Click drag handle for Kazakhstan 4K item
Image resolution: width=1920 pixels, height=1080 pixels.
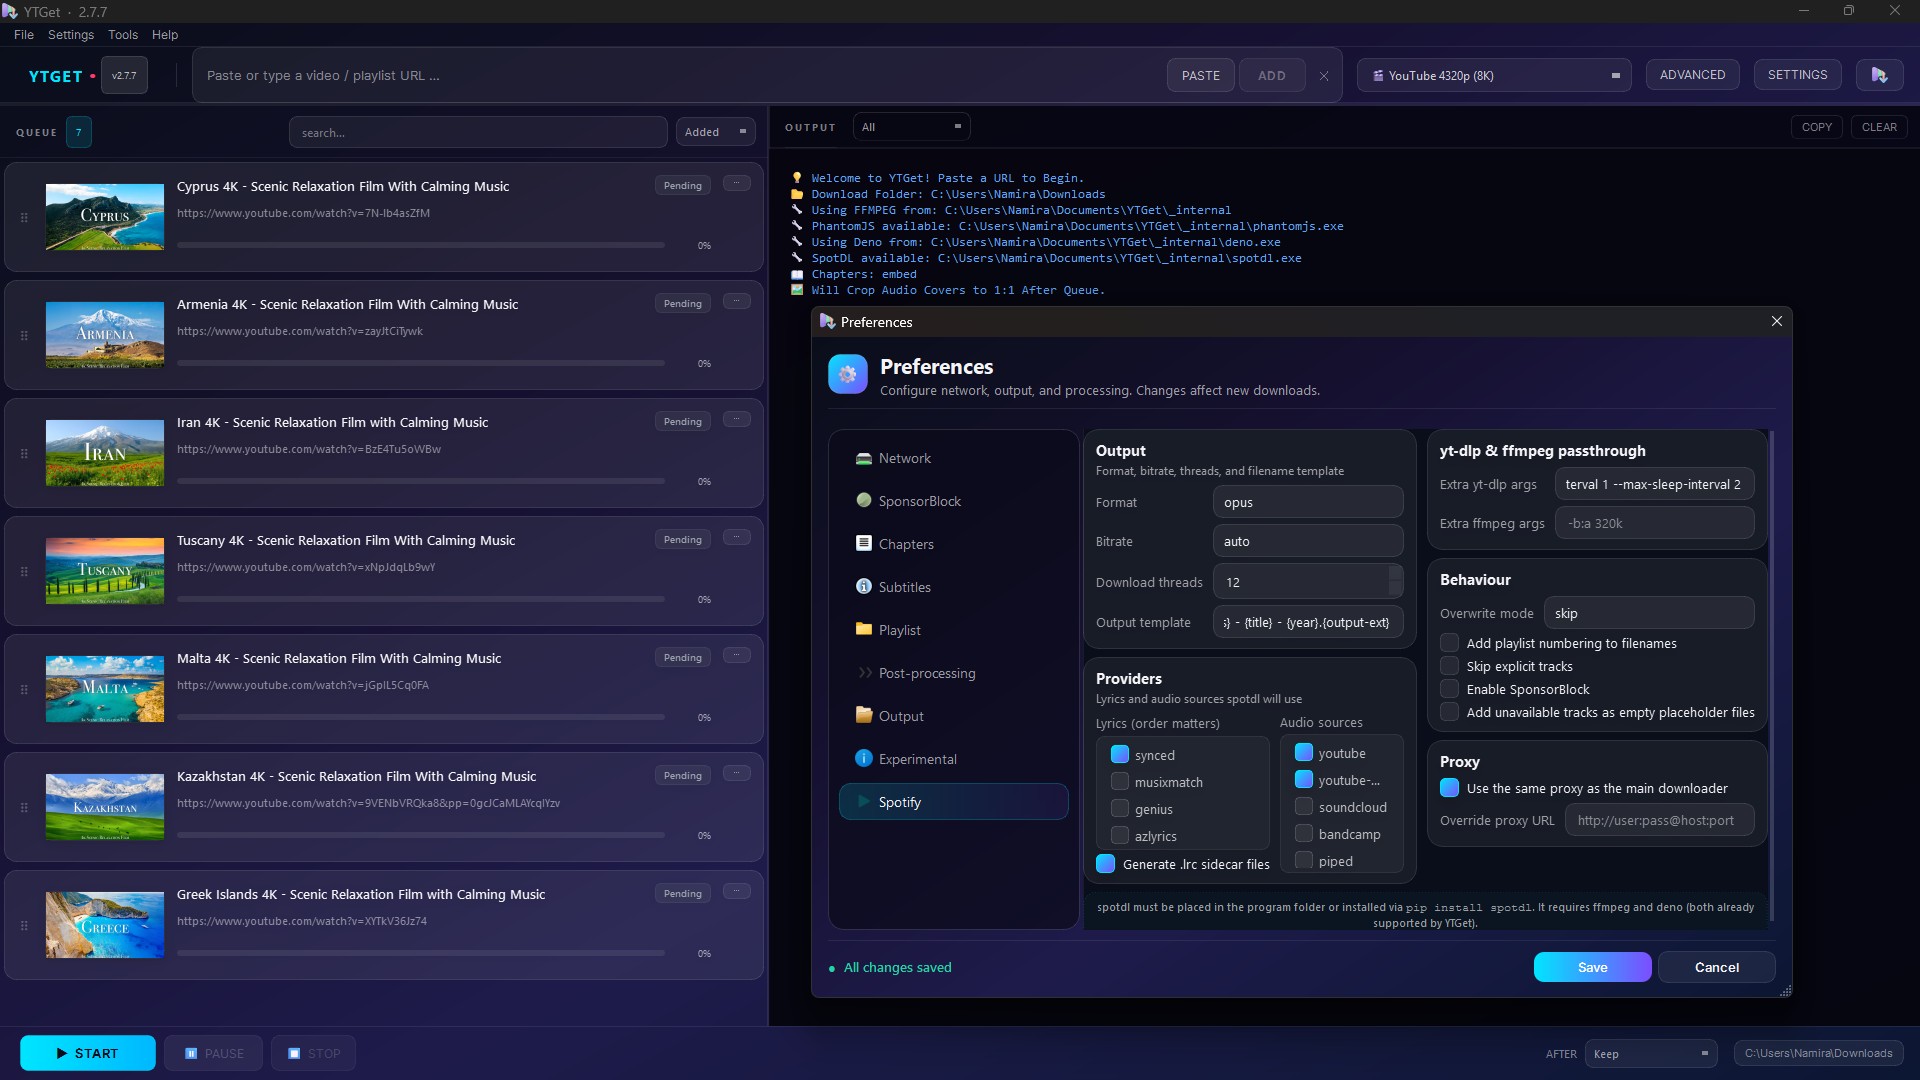(x=24, y=808)
